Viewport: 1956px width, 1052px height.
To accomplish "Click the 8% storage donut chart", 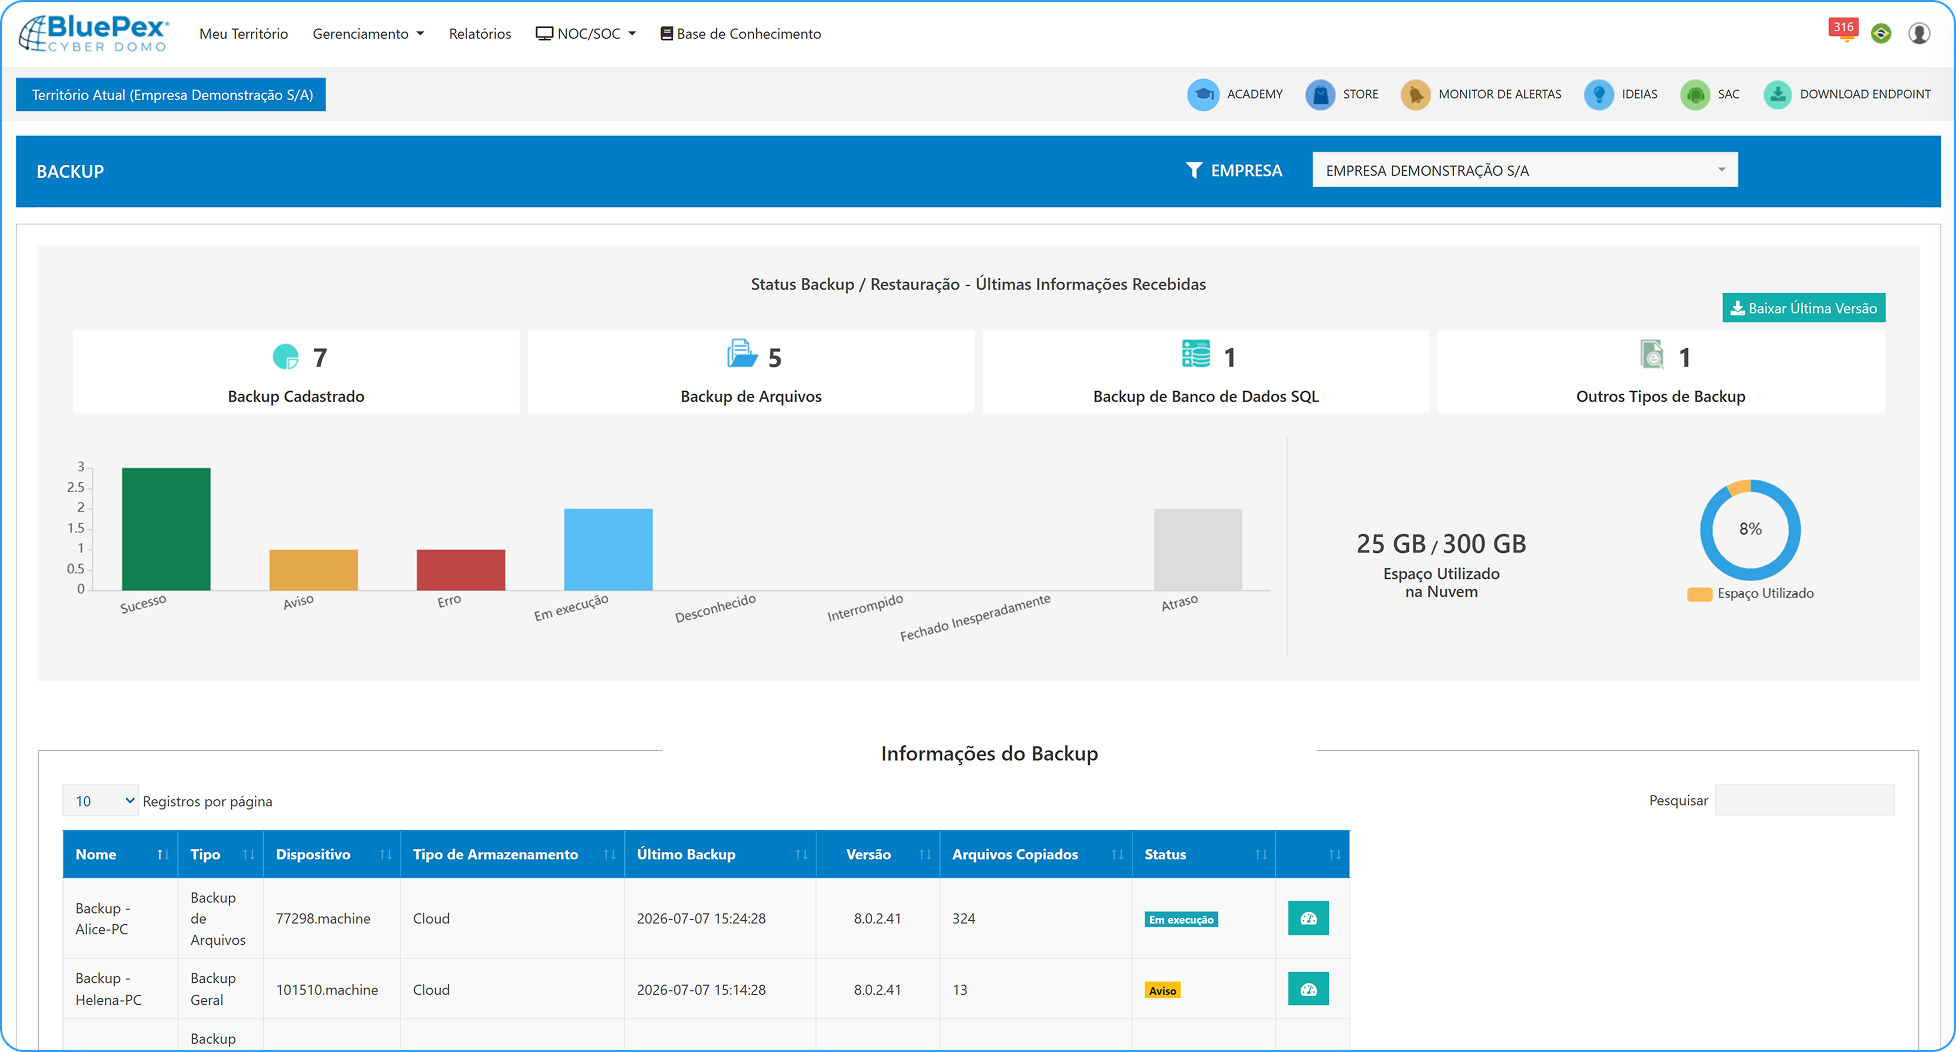I will click(x=1750, y=530).
